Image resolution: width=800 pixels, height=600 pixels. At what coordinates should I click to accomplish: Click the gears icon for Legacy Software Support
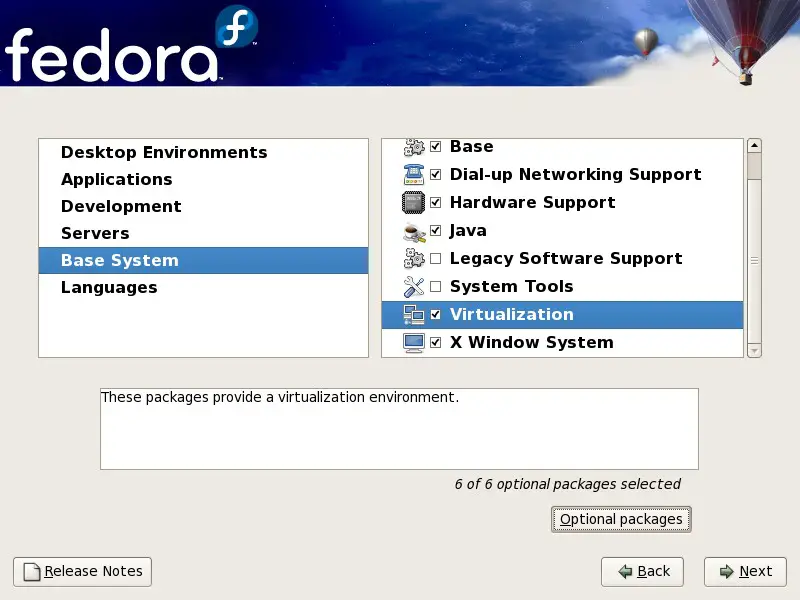click(x=414, y=258)
